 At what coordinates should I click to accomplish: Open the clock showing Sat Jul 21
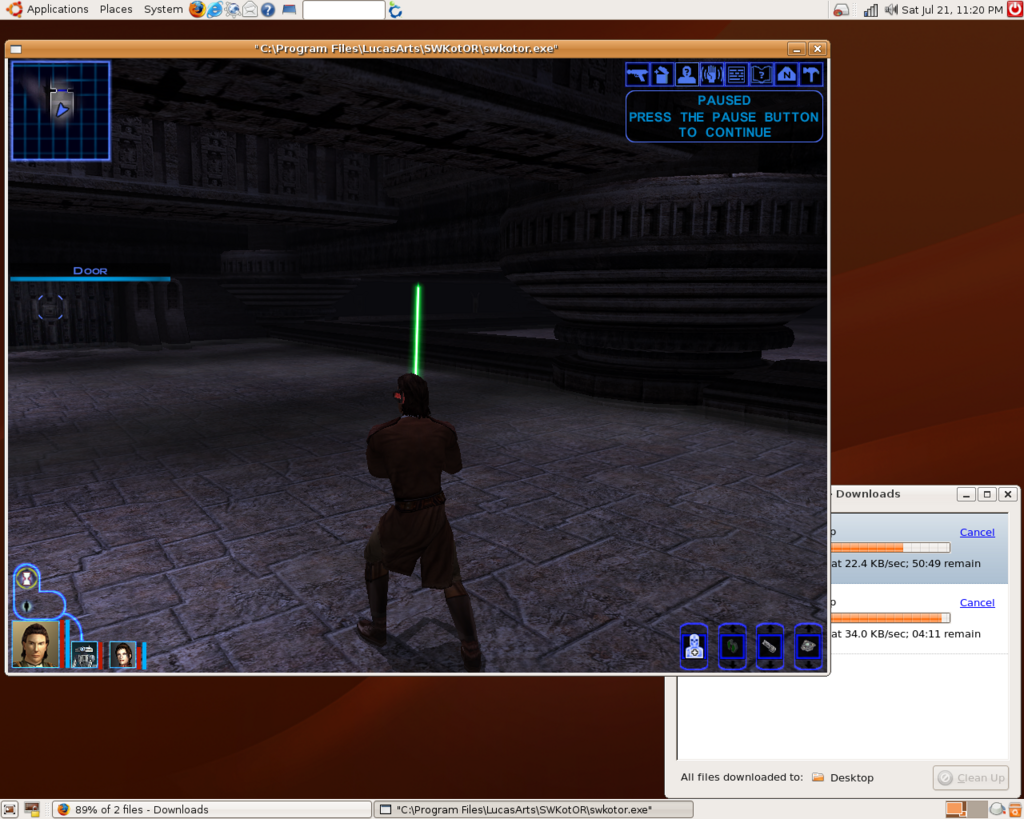coord(952,10)
